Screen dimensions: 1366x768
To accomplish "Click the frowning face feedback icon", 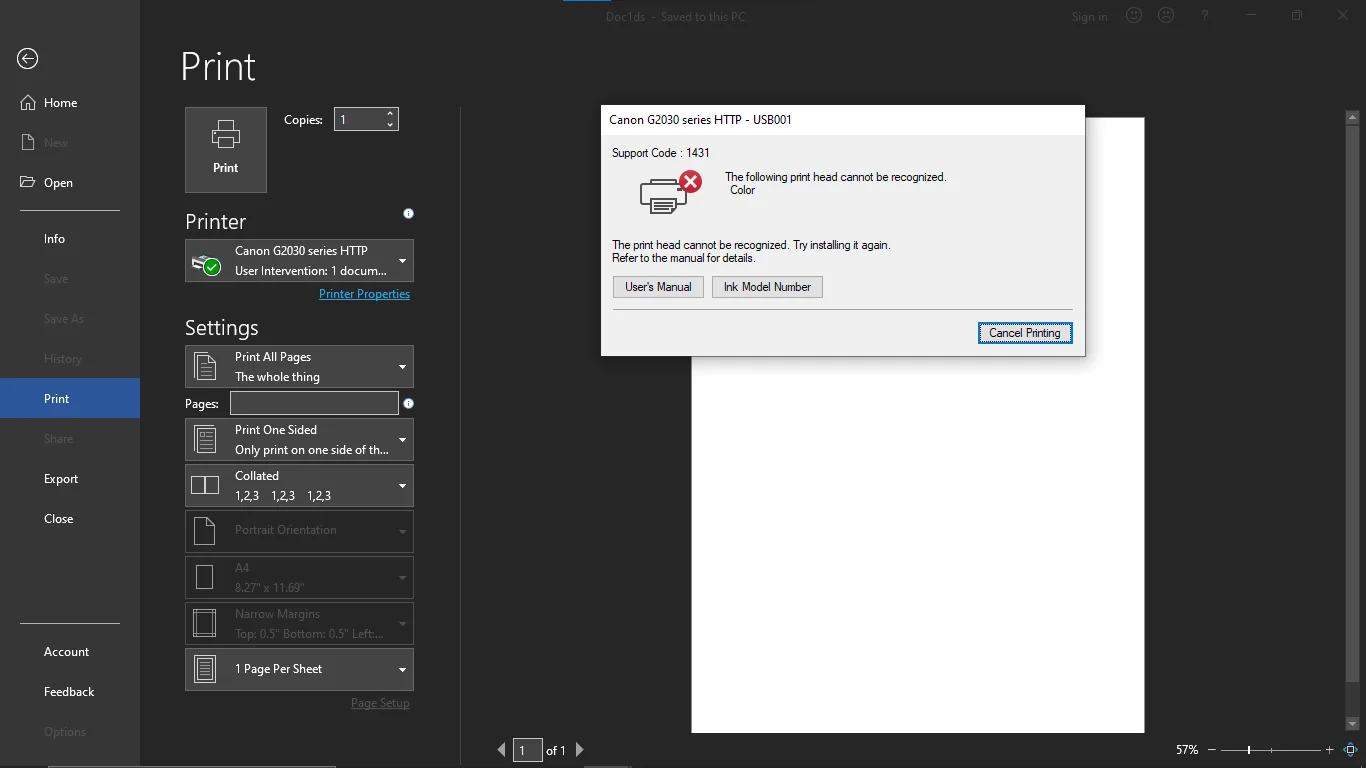I will point(1166,16).
